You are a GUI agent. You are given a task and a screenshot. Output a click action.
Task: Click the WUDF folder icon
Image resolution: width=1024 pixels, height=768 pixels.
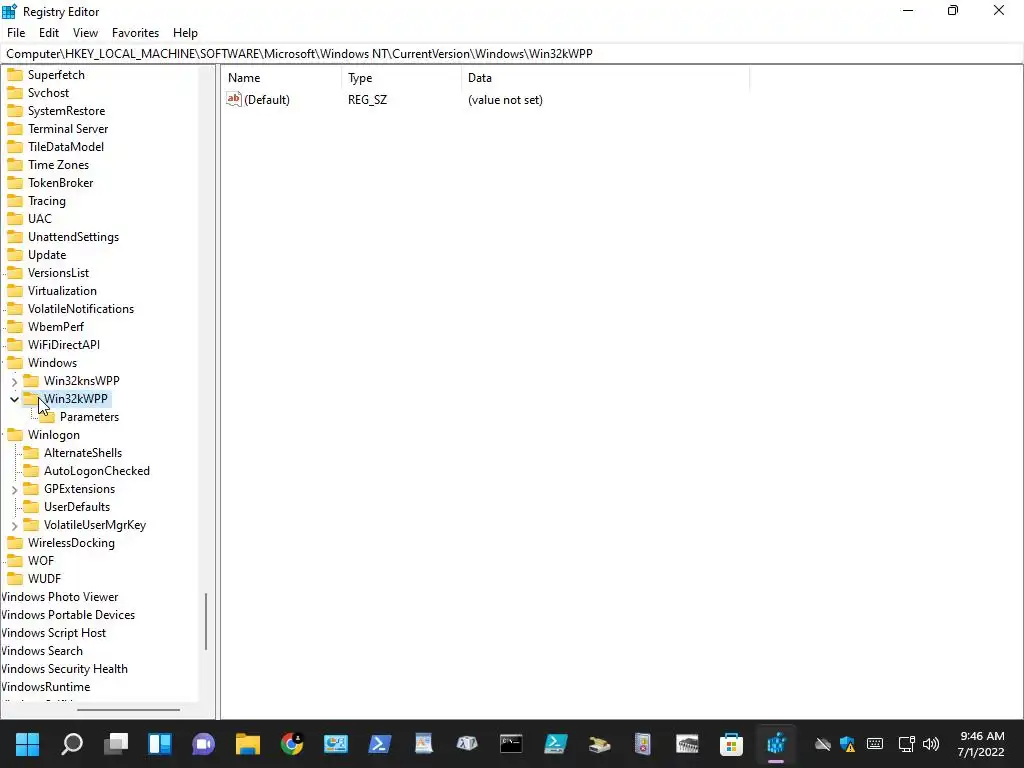pos(14,579)
